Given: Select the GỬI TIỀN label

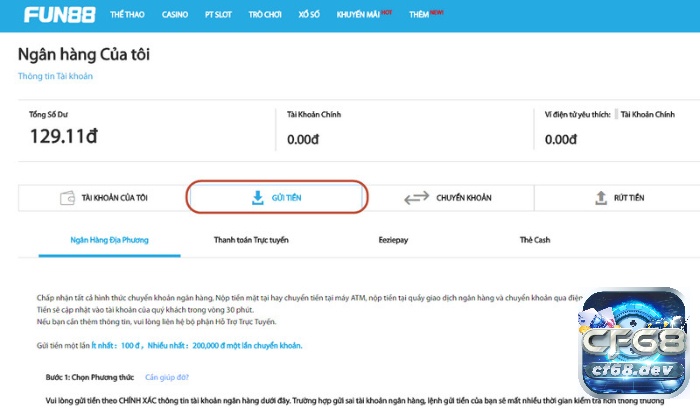Looking at the screenshot, I should (x=287, y=198).
